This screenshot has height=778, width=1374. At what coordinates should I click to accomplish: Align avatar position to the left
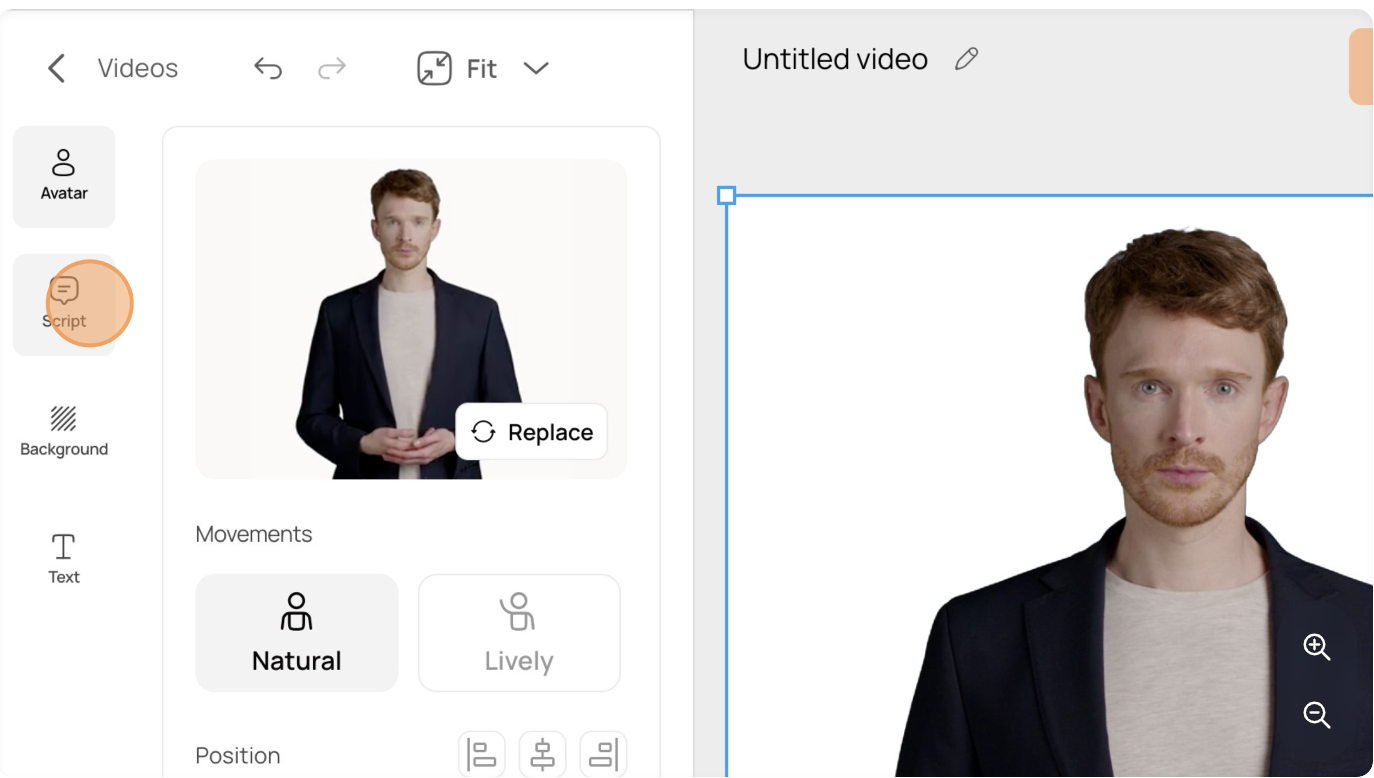(x=482, y=754)
